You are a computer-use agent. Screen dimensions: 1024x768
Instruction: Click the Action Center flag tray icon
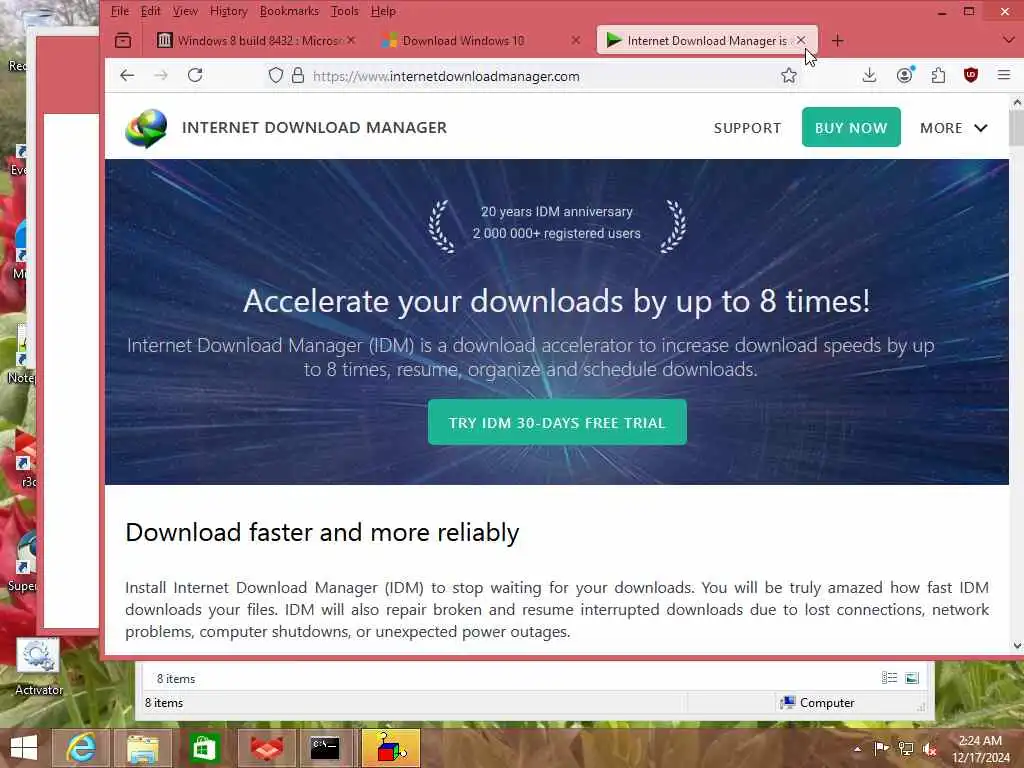pyautogui.click(x=881, y=748)
